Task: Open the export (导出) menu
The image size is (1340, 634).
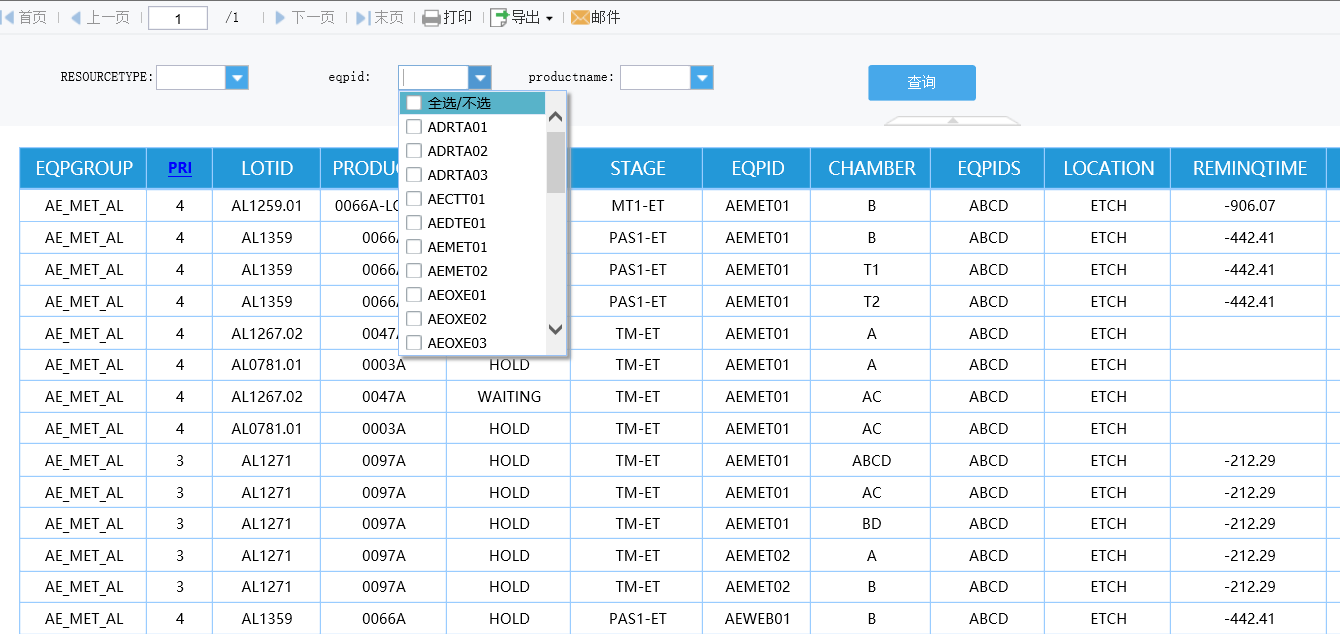Action: tap(521, 17)
